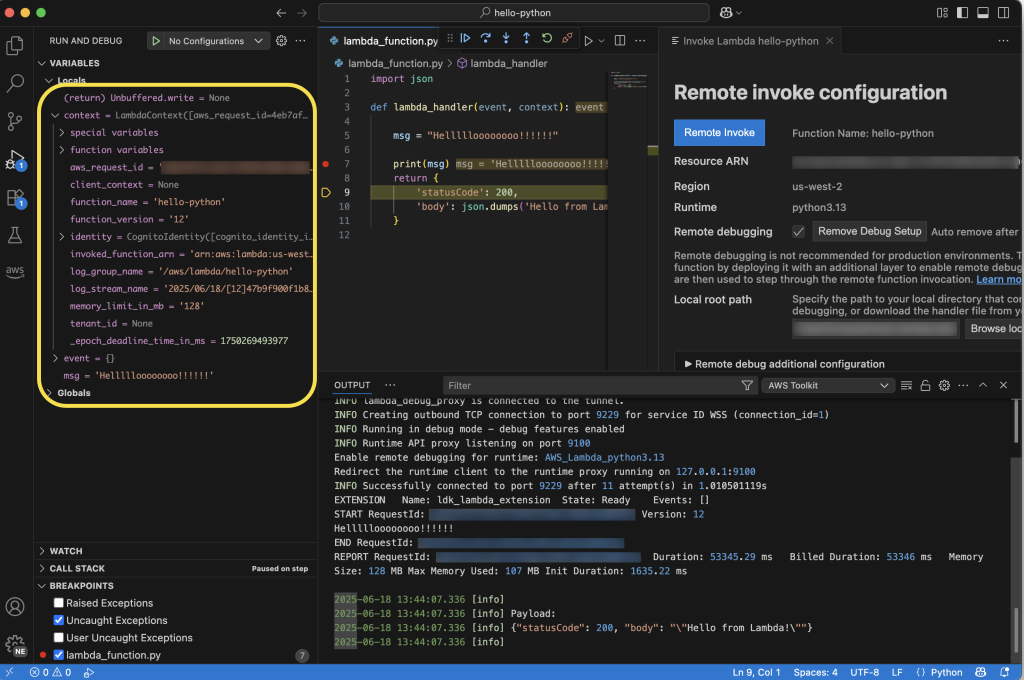Open the AWS Toolkit output channel dropdown

coord(827,385)
